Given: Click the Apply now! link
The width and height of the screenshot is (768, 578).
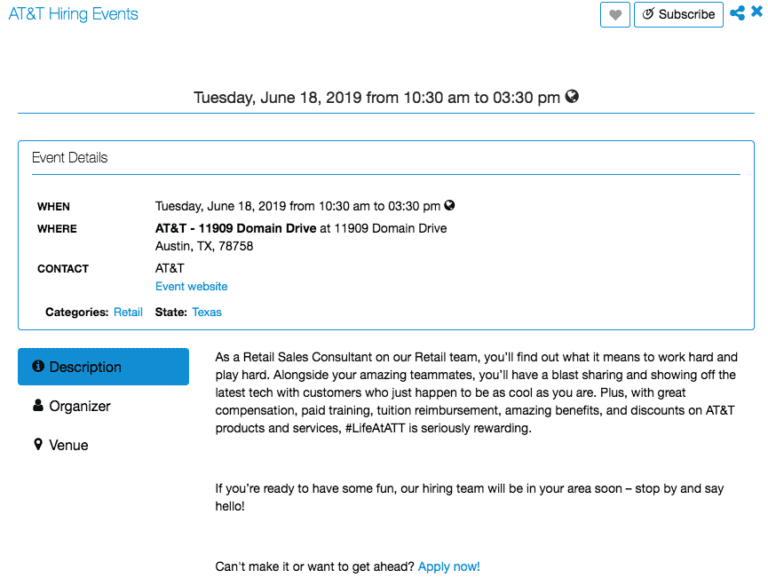Looking at the screenshot, I should (x=449, y=567).
